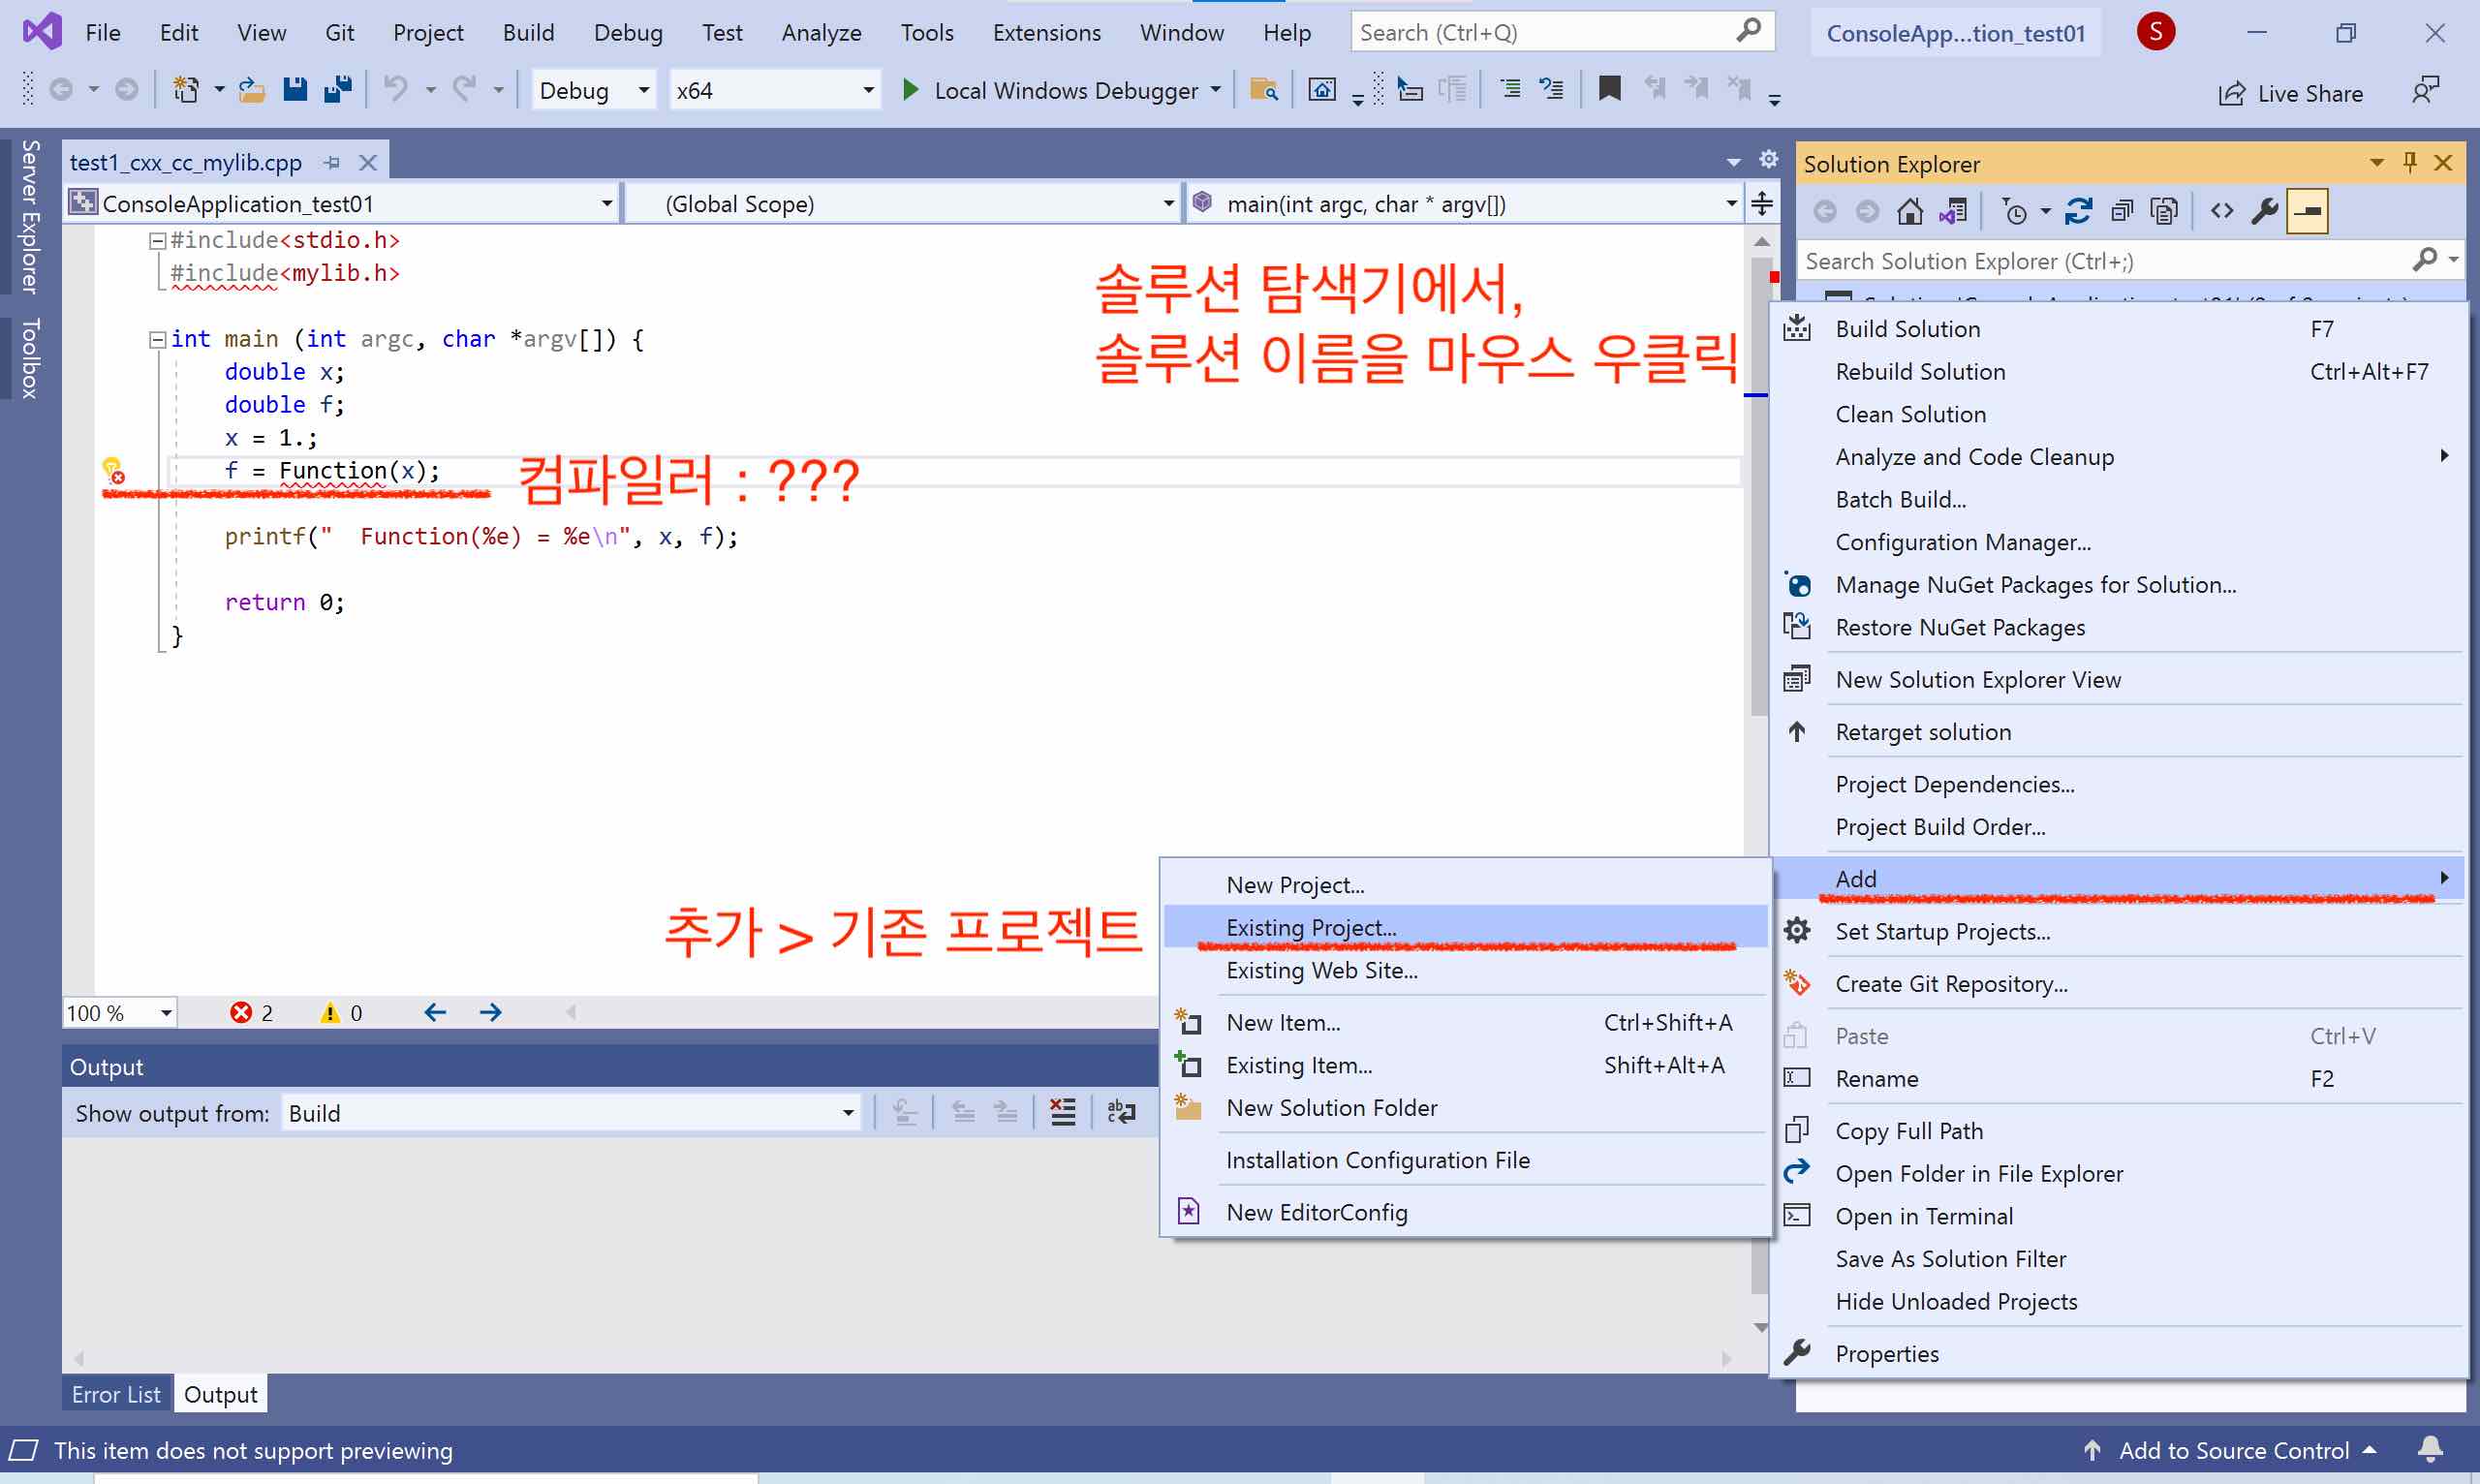Click the notifications bell in status bar
Image resolution: width=2480 pixels, height=1484 pixels.
click(x=2430, y=1449)
